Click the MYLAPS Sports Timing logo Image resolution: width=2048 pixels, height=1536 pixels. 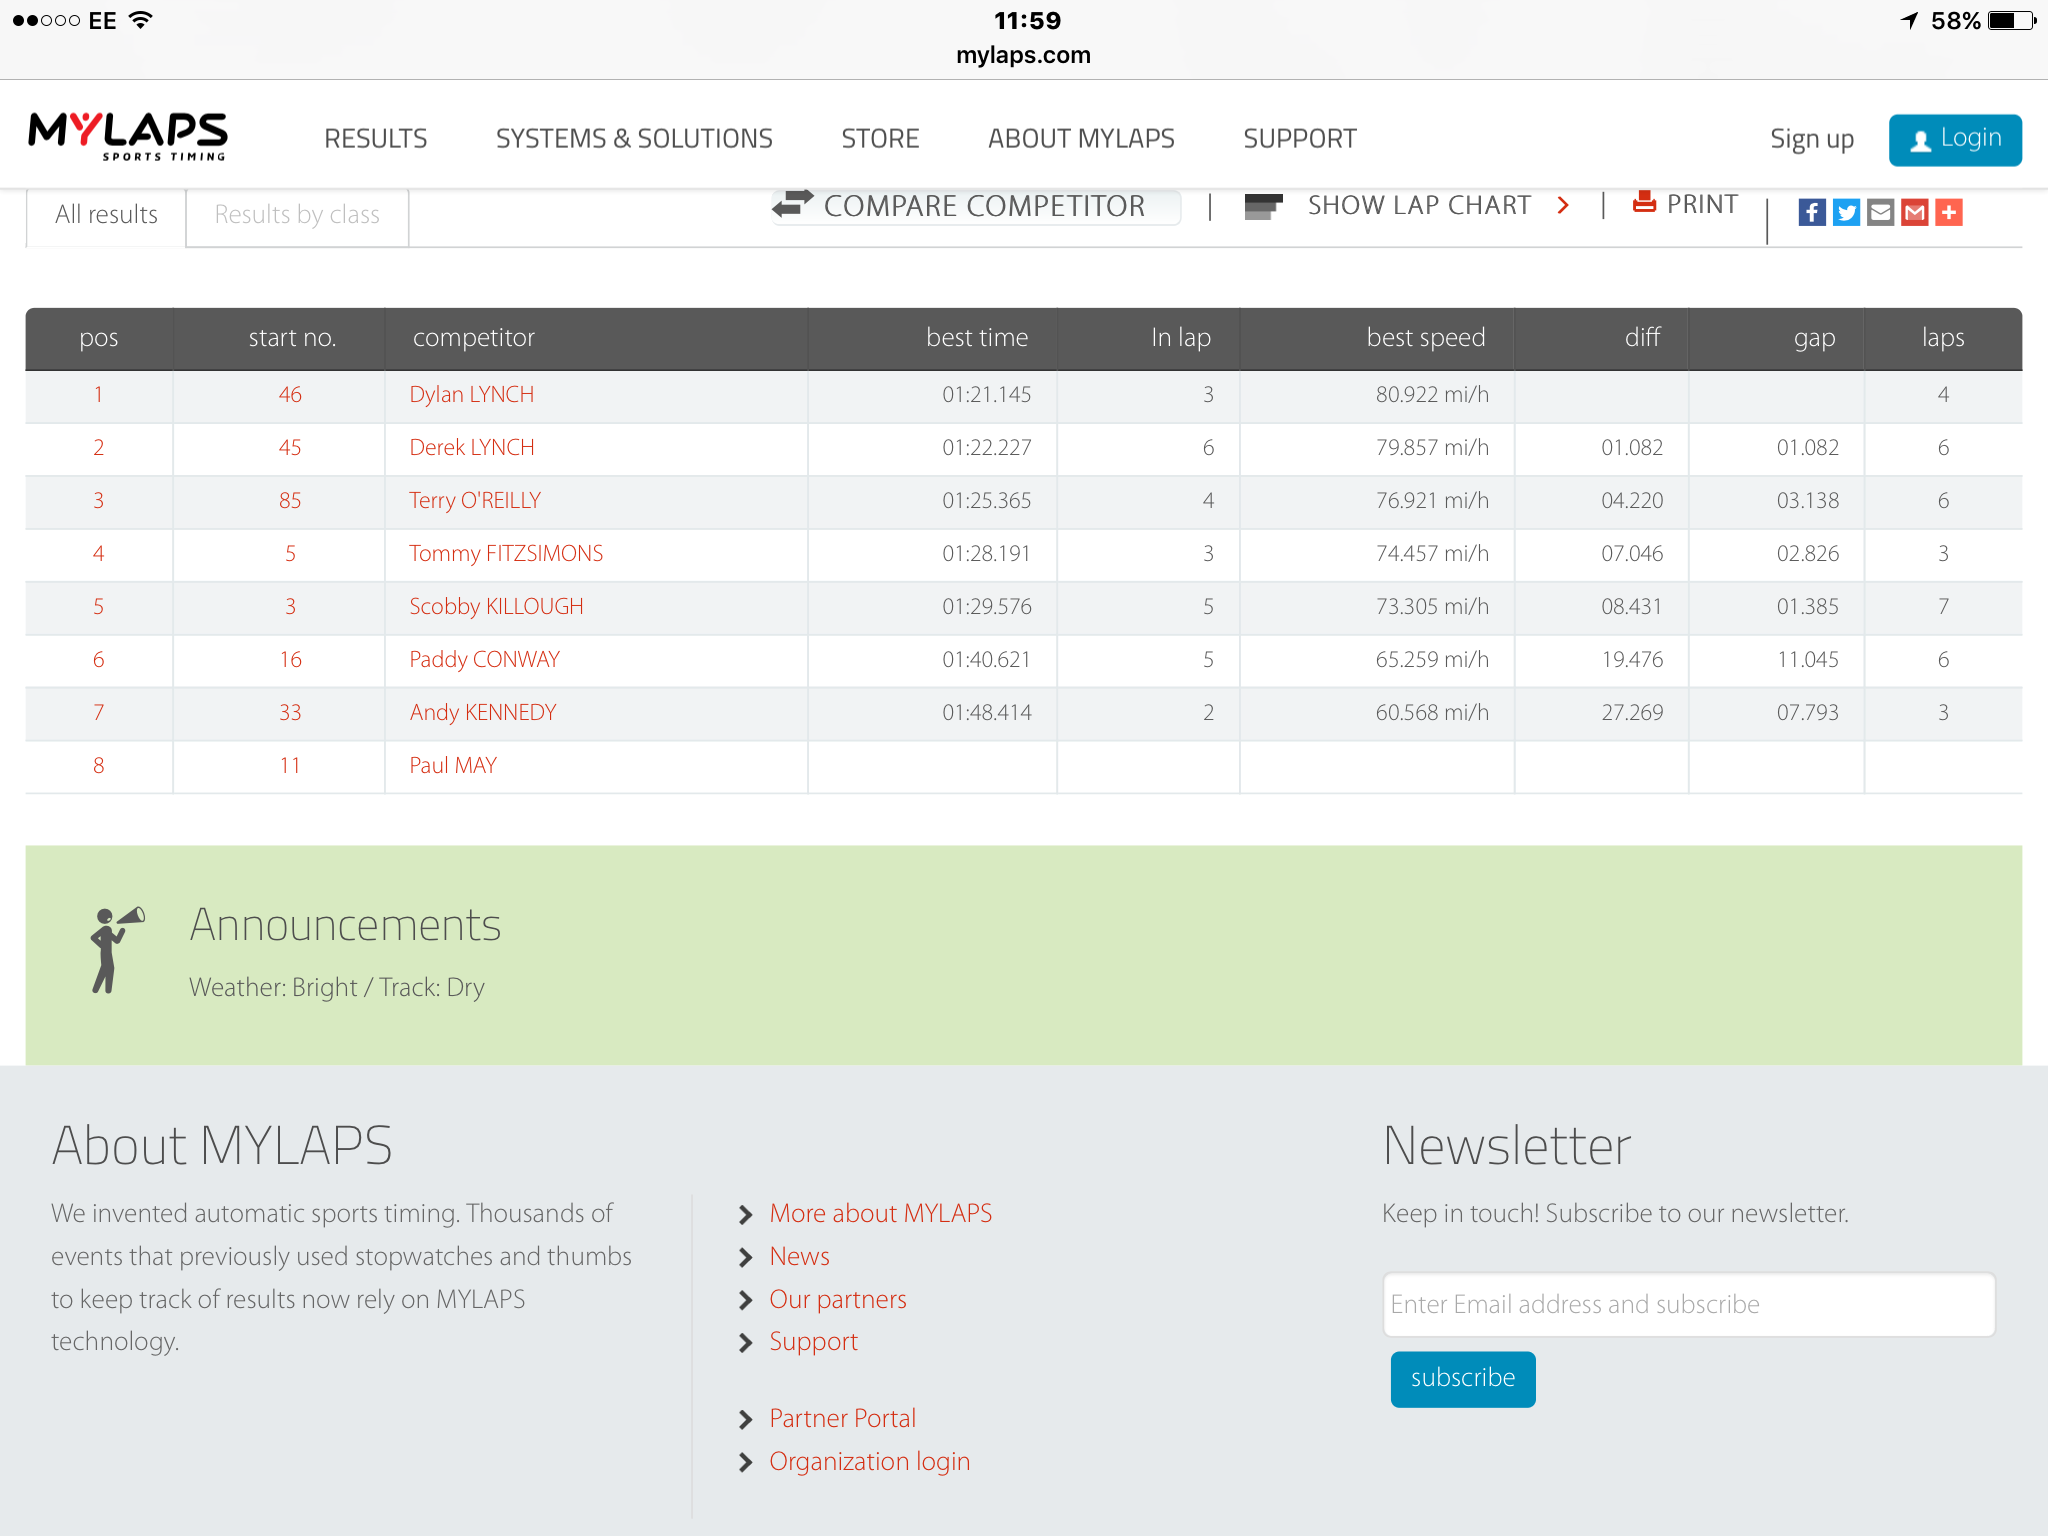(128, 137)
